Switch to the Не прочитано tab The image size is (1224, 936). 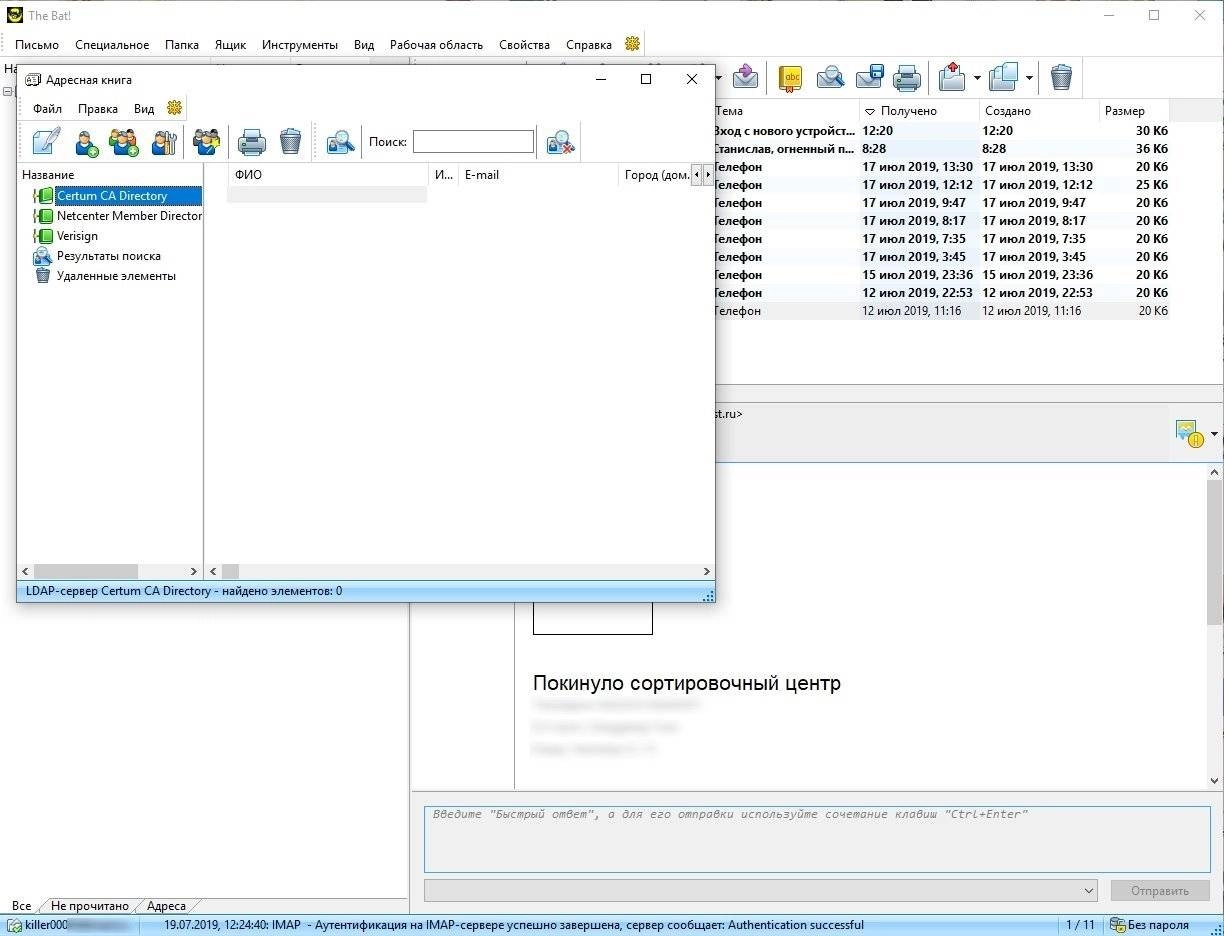click(x=90, y=906)
